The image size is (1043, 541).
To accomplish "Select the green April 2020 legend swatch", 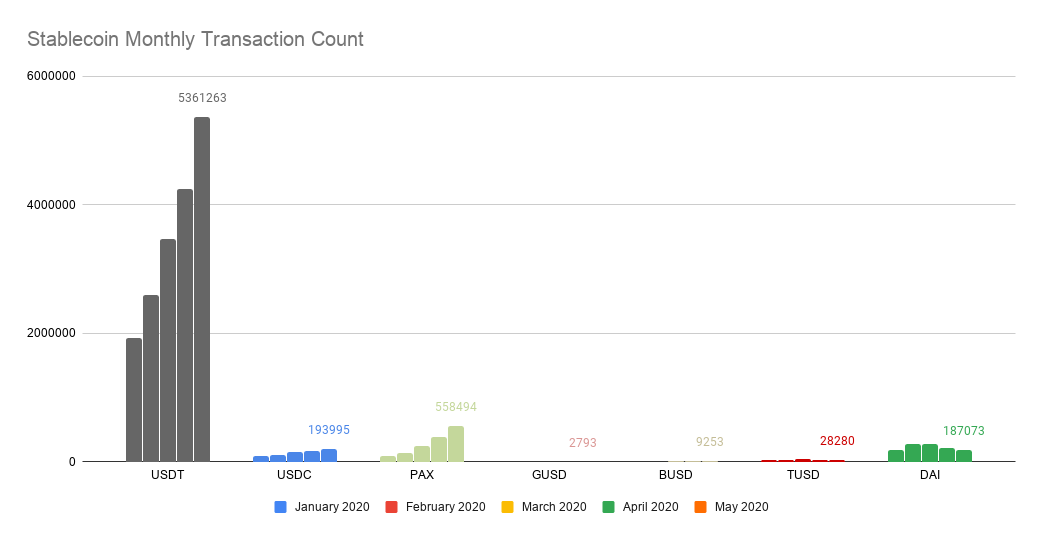I will [608, 507].
